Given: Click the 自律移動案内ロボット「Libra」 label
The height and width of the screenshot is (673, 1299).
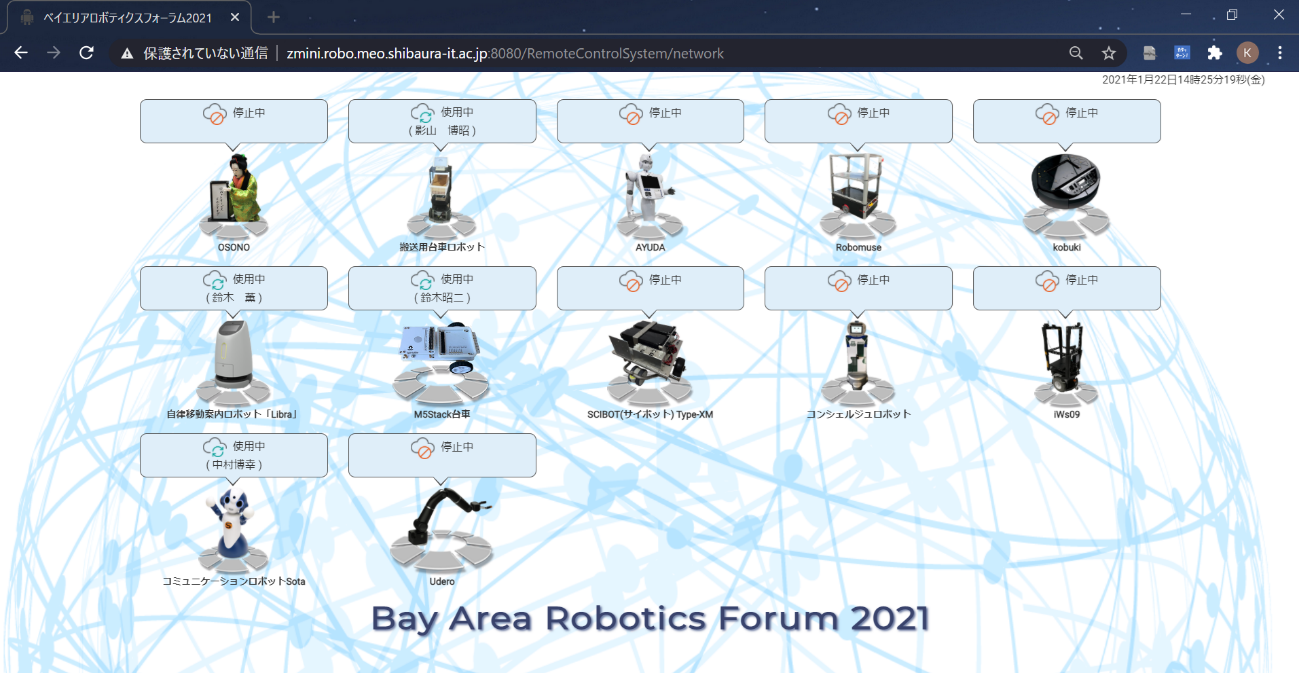Looking at the screenshot, I should 234,414.
